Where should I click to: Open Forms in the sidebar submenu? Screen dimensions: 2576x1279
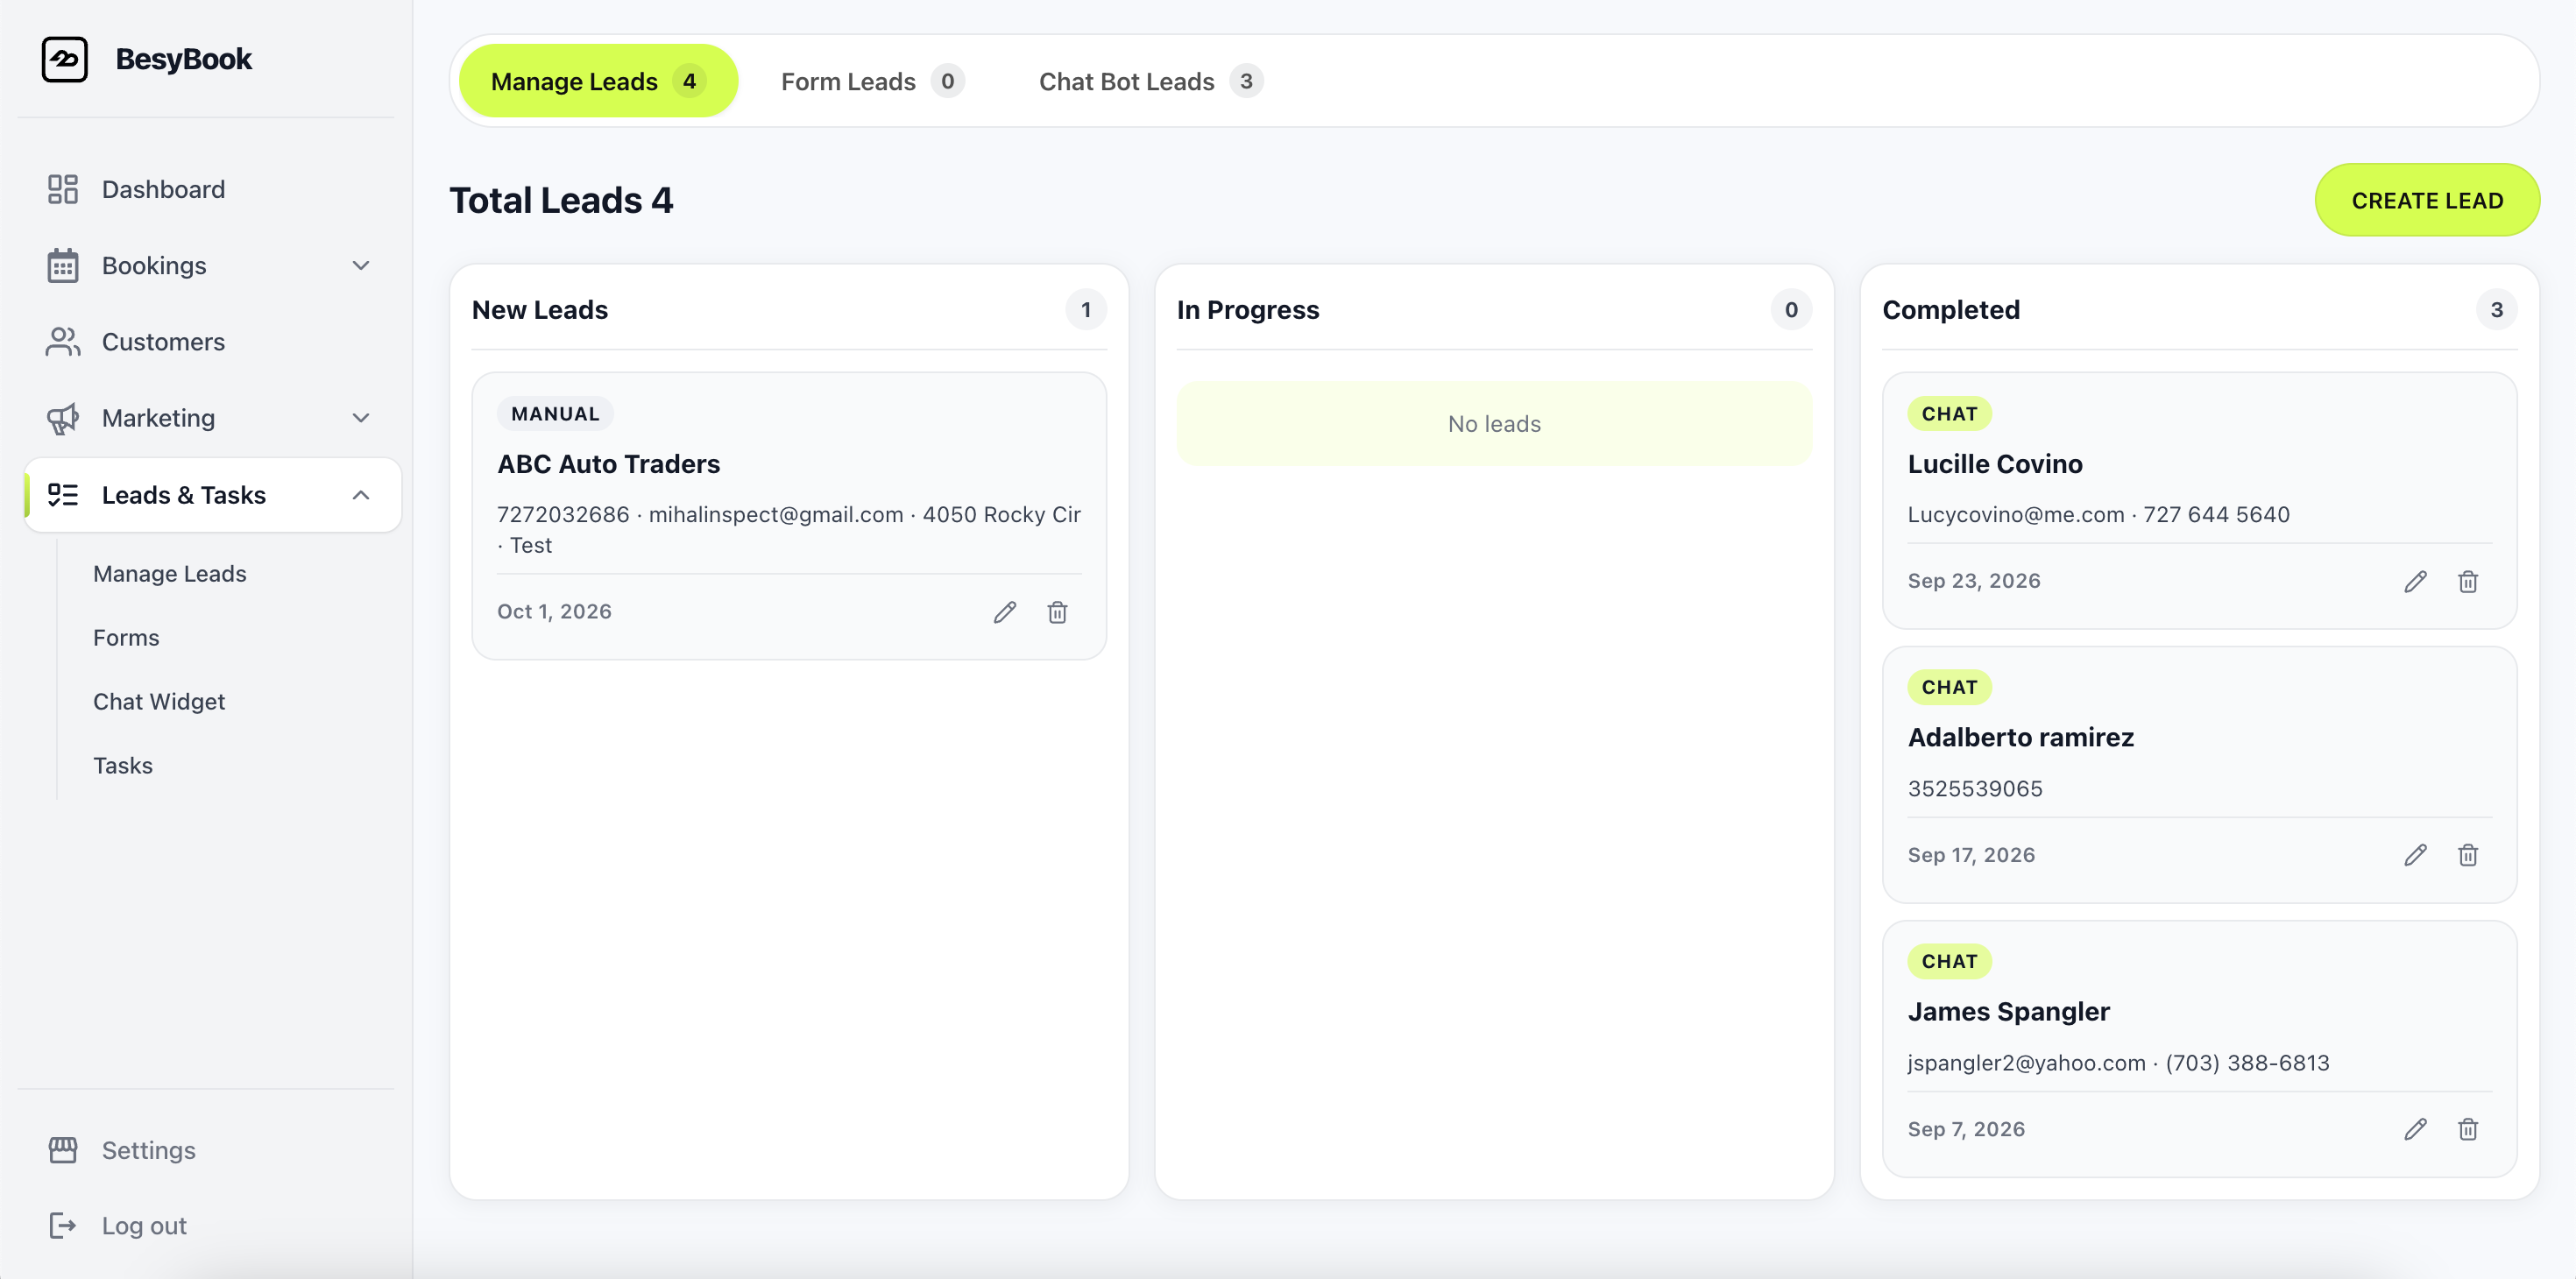tap(126, 638)
